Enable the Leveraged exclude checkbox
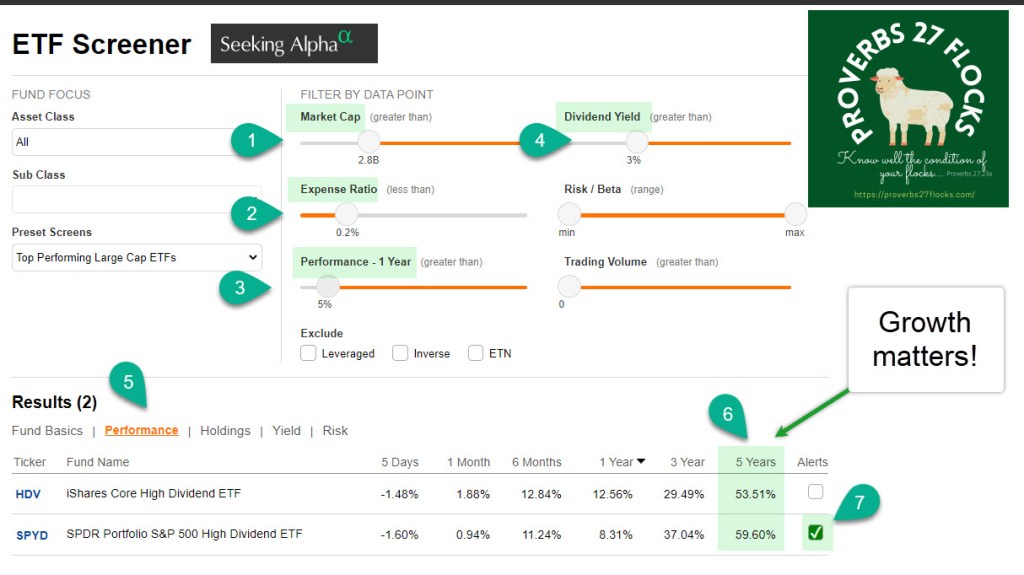This screenshot has width=1024, height=575. coord(309,353)
